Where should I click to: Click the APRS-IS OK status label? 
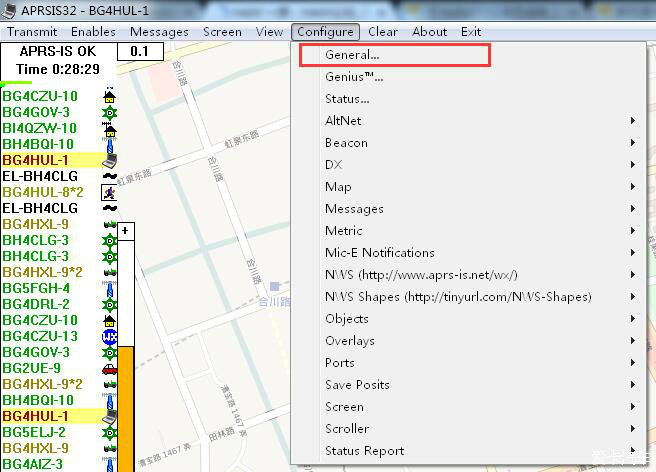coord(59,51)
